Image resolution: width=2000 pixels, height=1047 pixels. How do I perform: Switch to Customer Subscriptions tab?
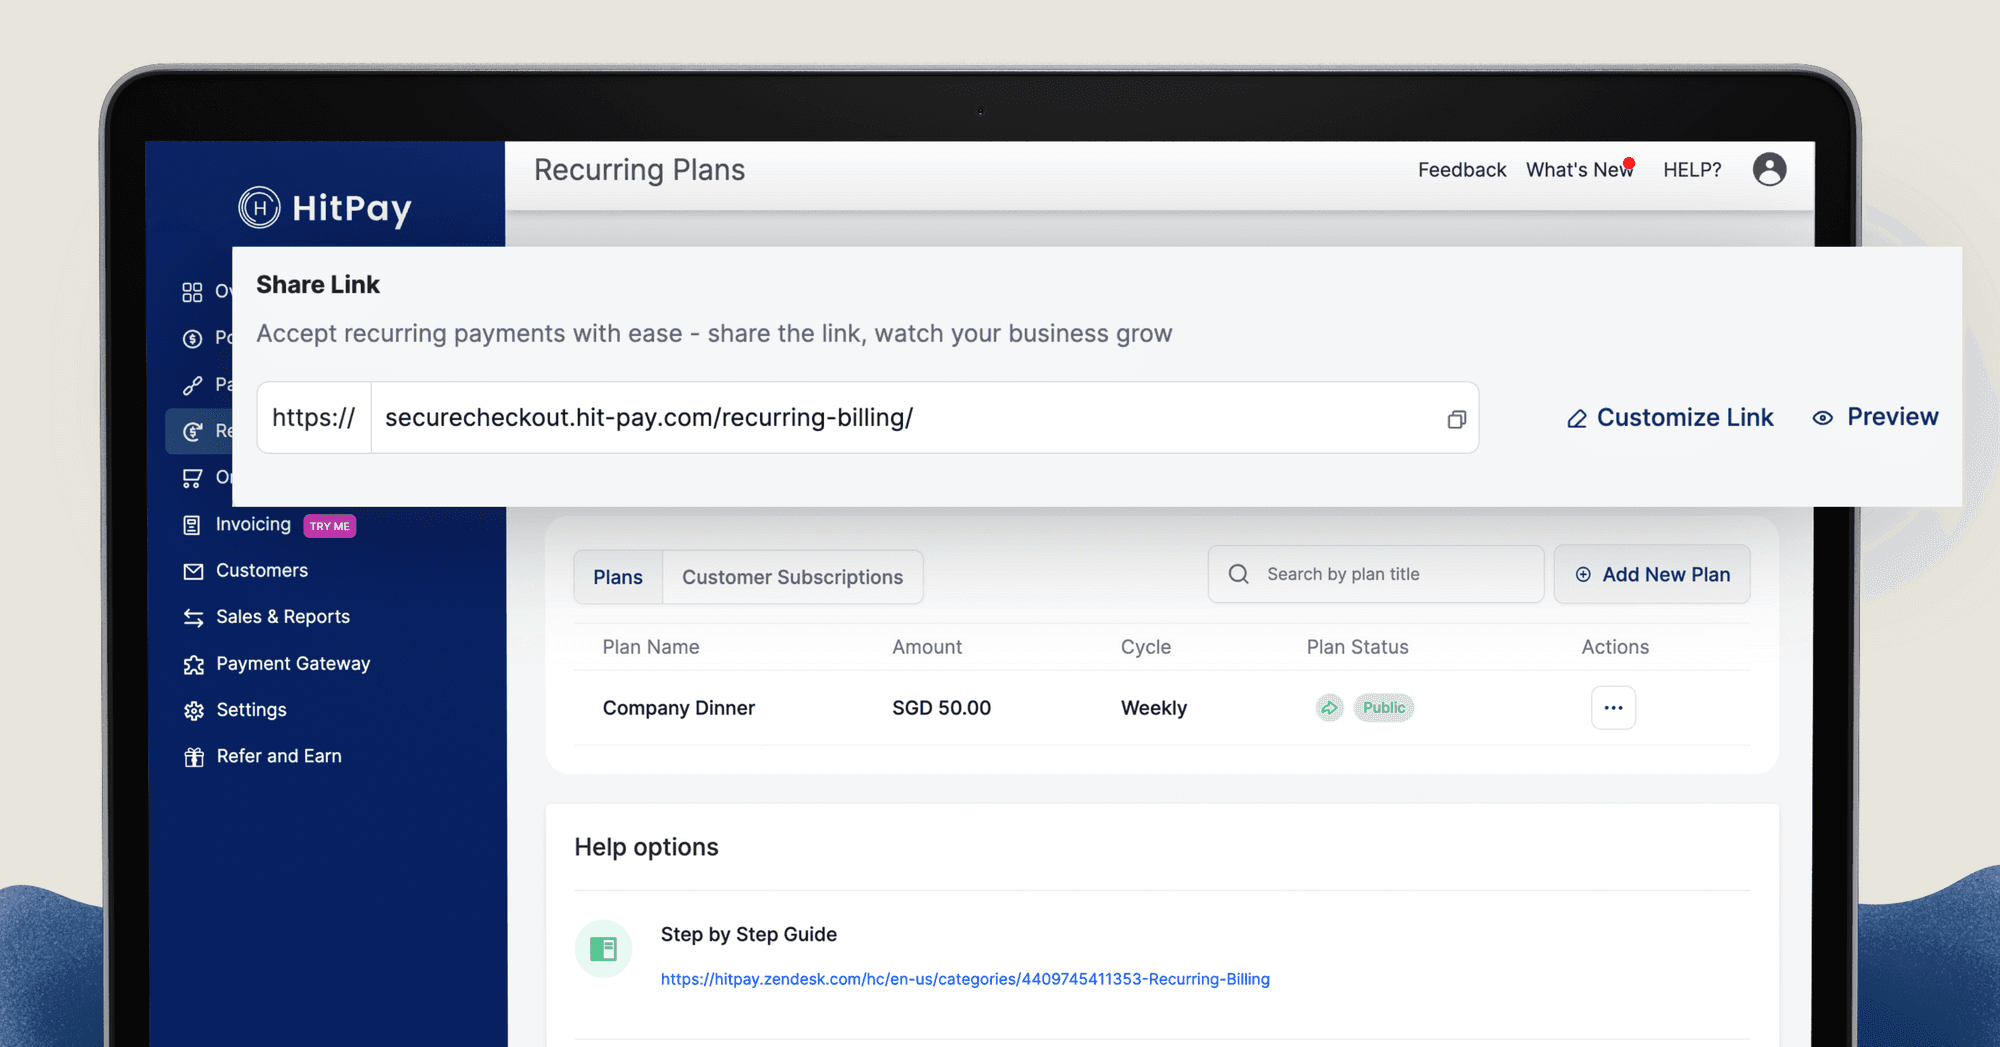click(x=792, y=577)
